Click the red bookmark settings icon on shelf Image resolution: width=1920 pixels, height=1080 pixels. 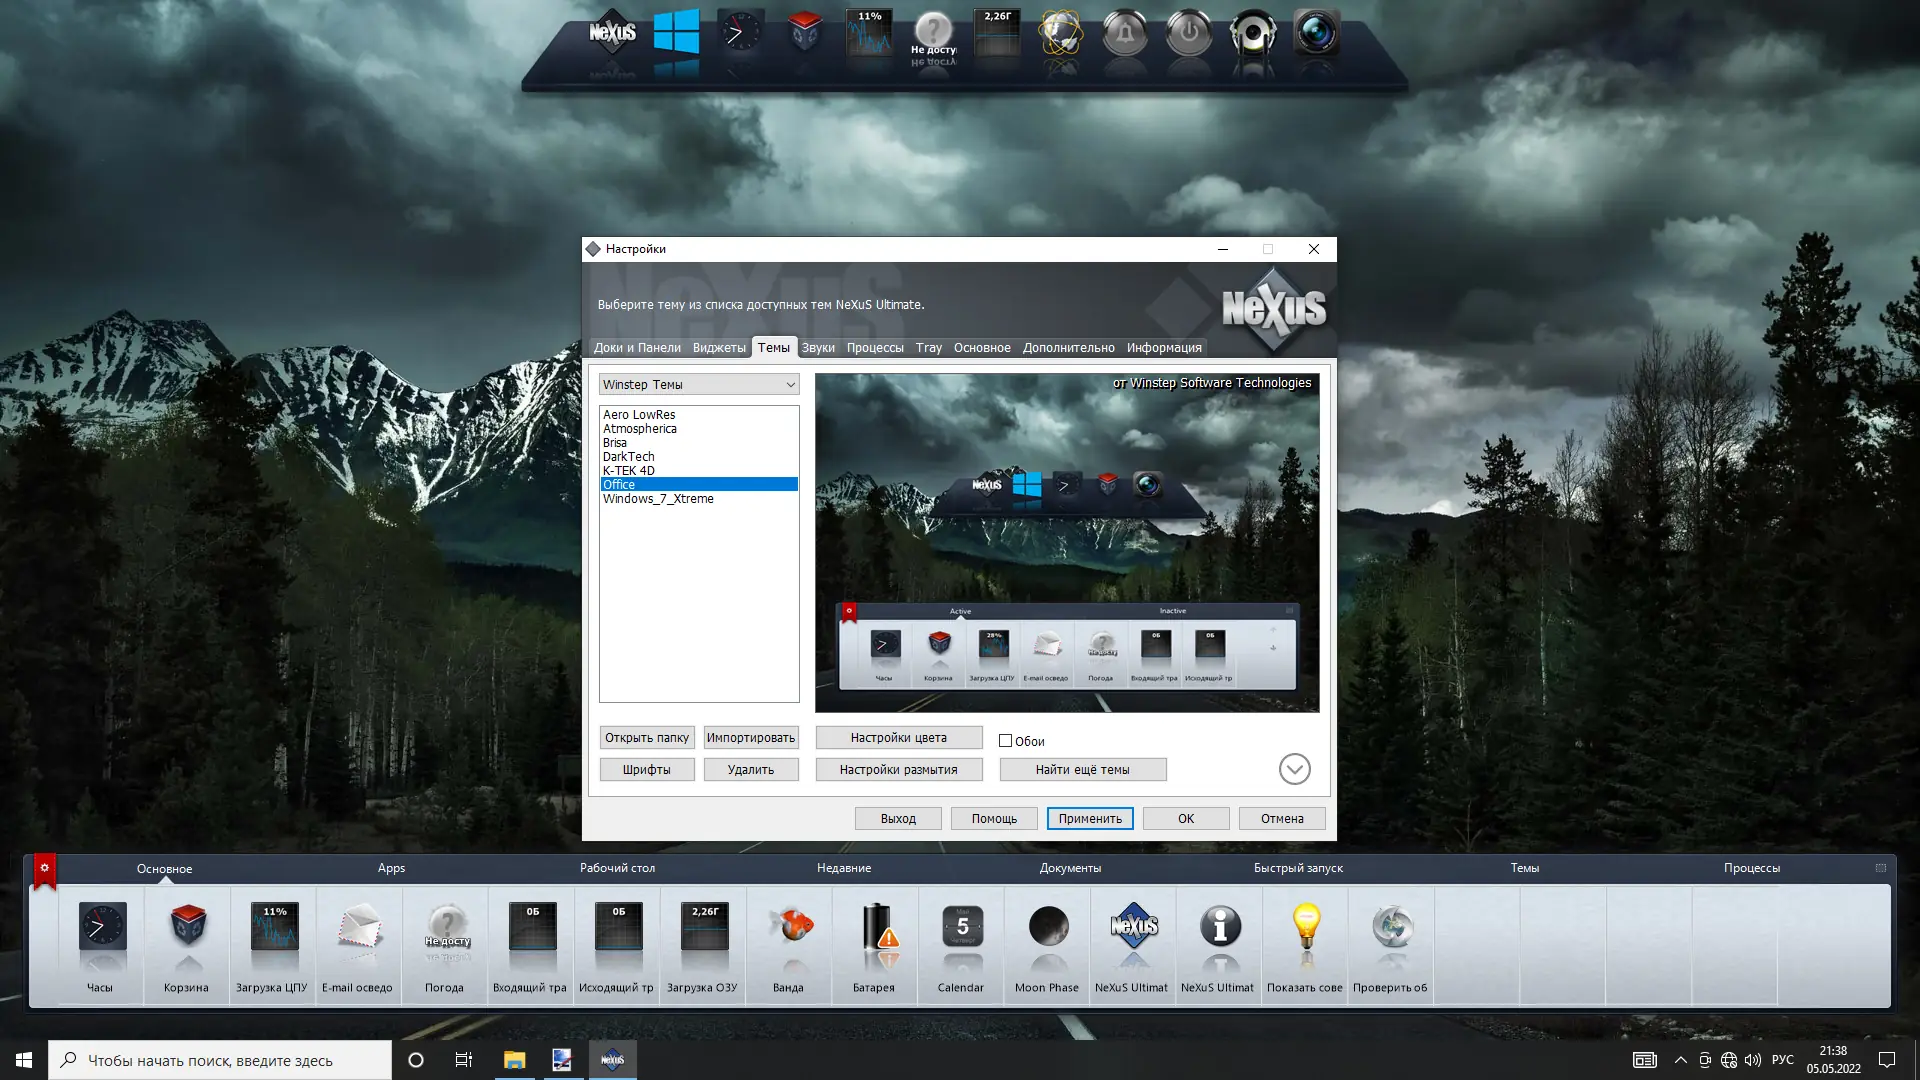coord(44,869)
